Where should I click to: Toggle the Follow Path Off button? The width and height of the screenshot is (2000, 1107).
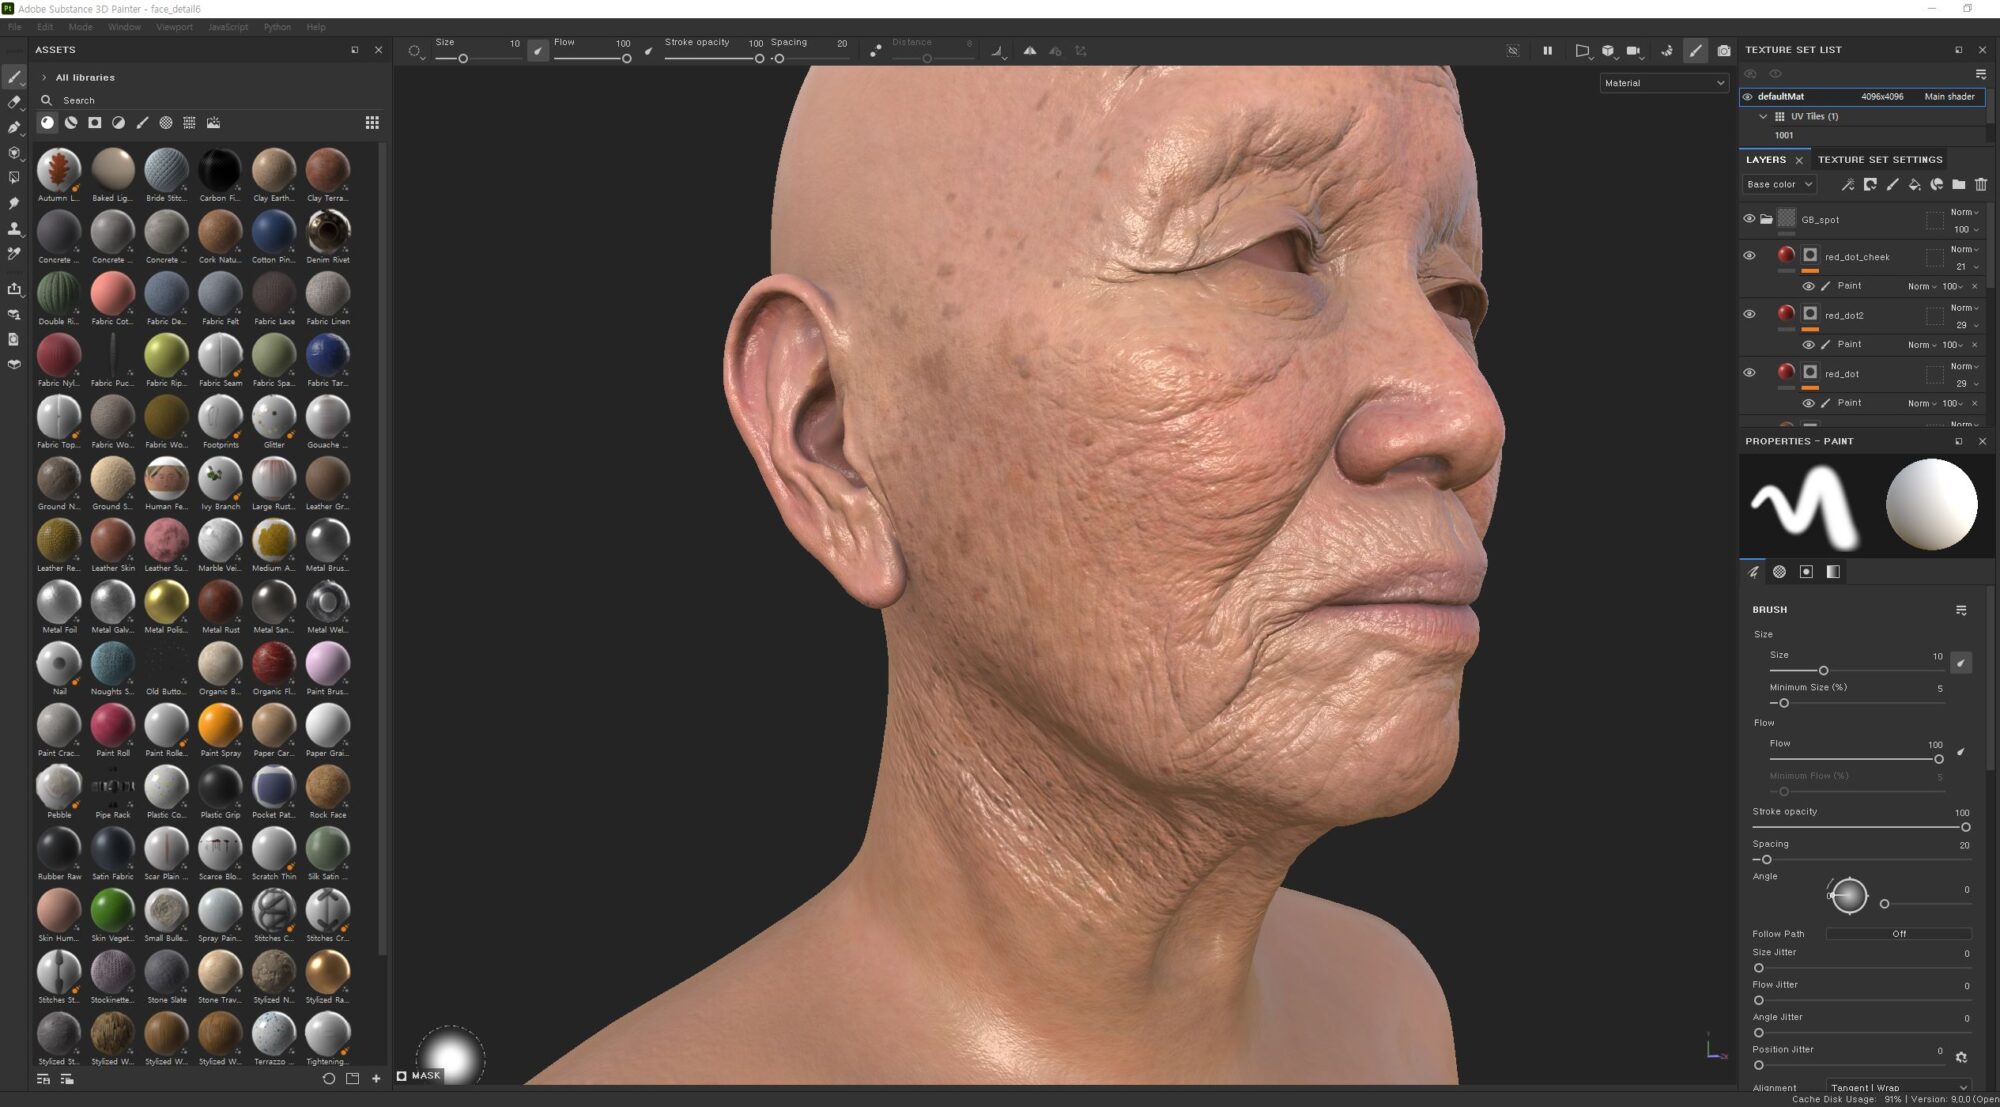(1898, 934)
